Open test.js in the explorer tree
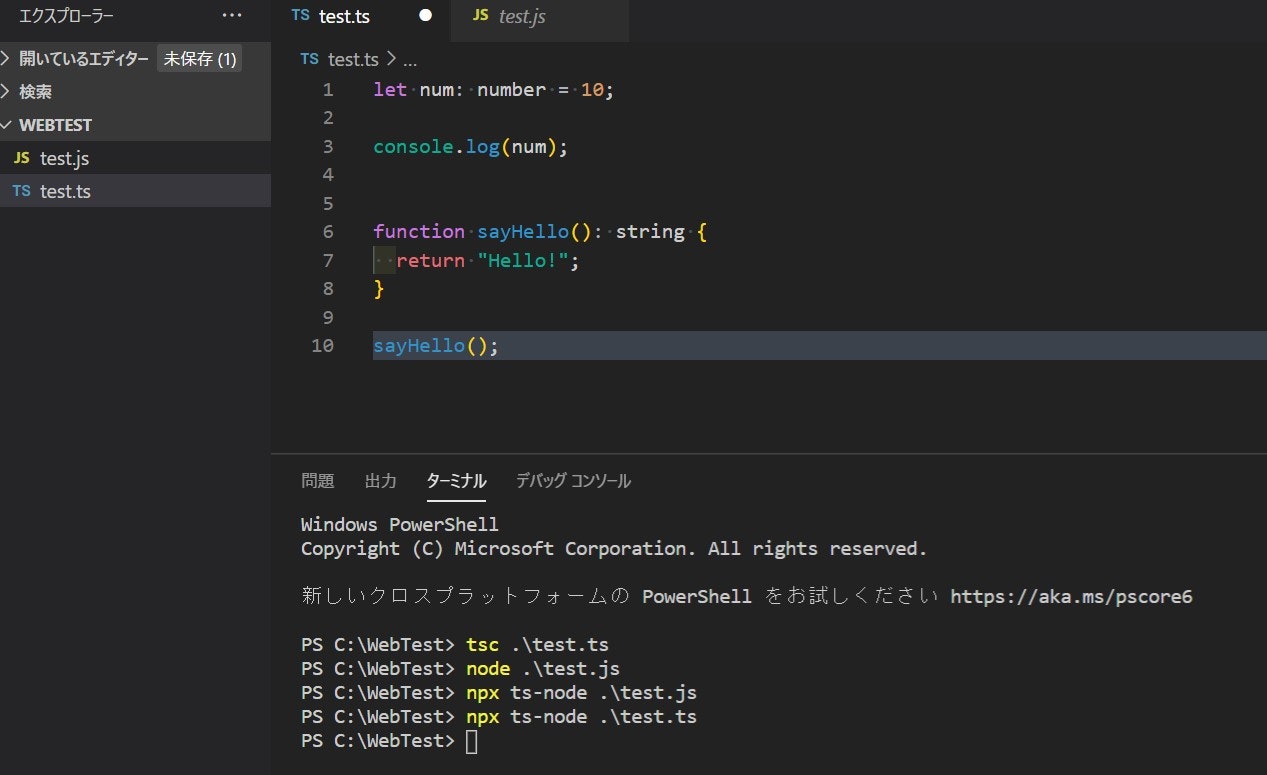Viewport: 1267px width, 775px height. coord(135,158)
